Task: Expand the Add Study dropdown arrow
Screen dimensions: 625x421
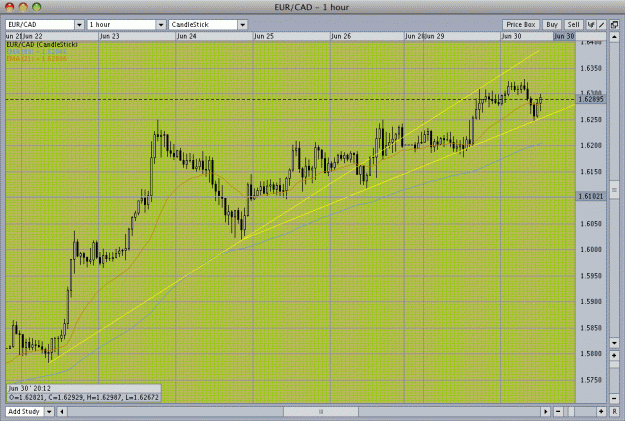Action: coord(49,411)
